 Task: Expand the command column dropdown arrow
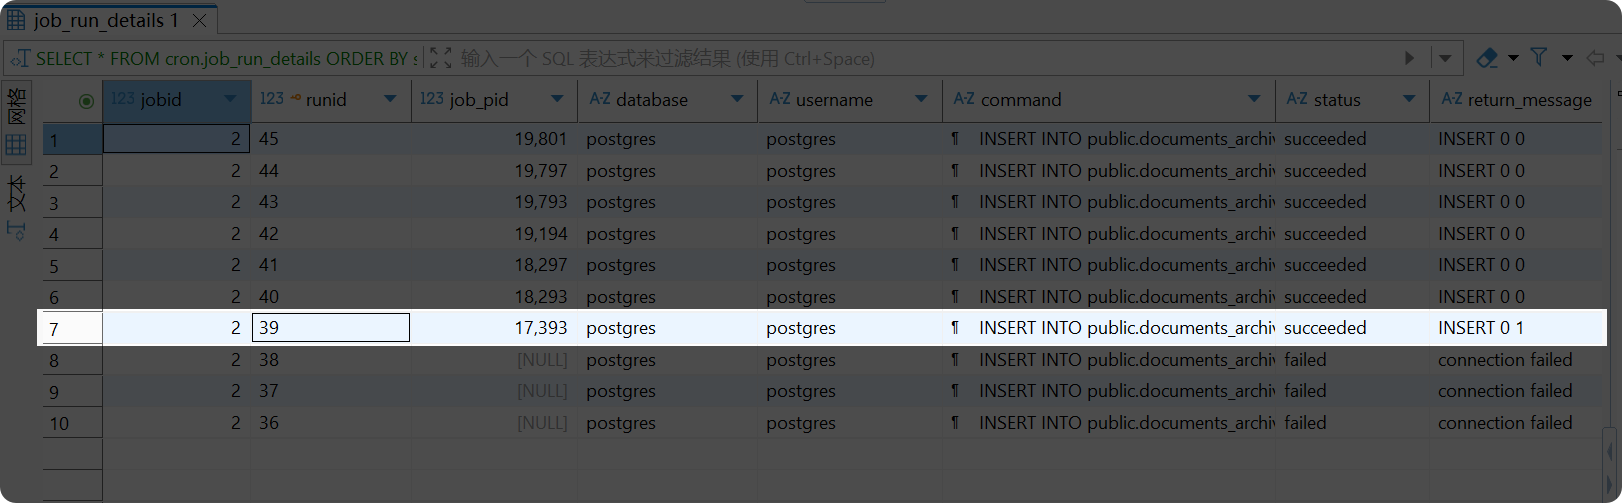pos(1254,99)
